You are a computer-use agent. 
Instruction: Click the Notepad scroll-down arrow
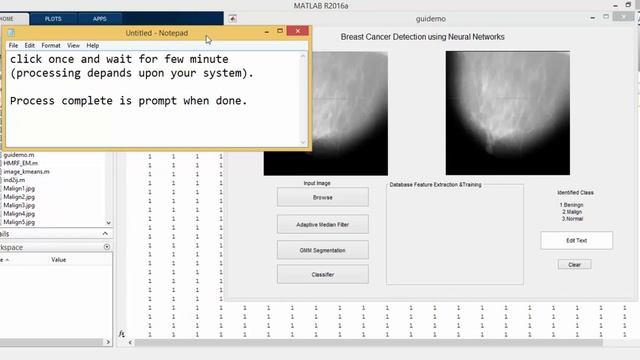(x=303, y=142)
